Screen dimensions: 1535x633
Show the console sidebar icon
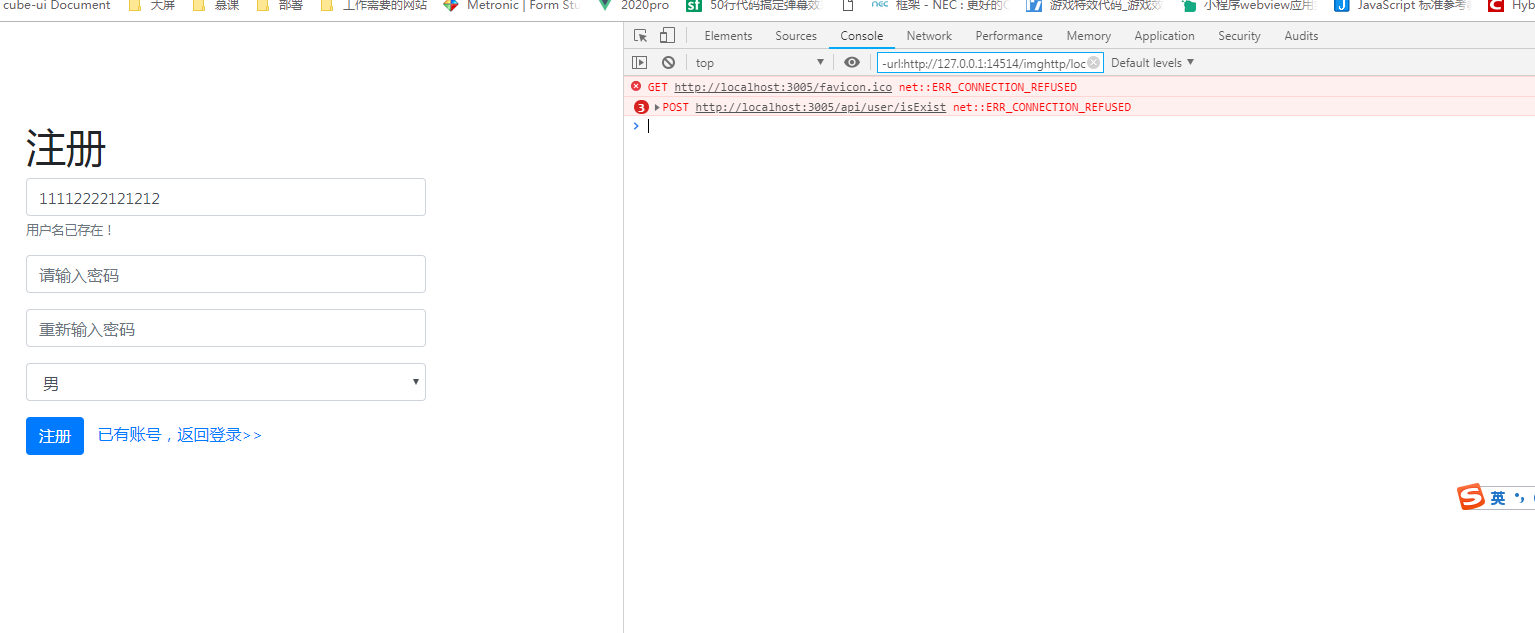pos(640,62)
